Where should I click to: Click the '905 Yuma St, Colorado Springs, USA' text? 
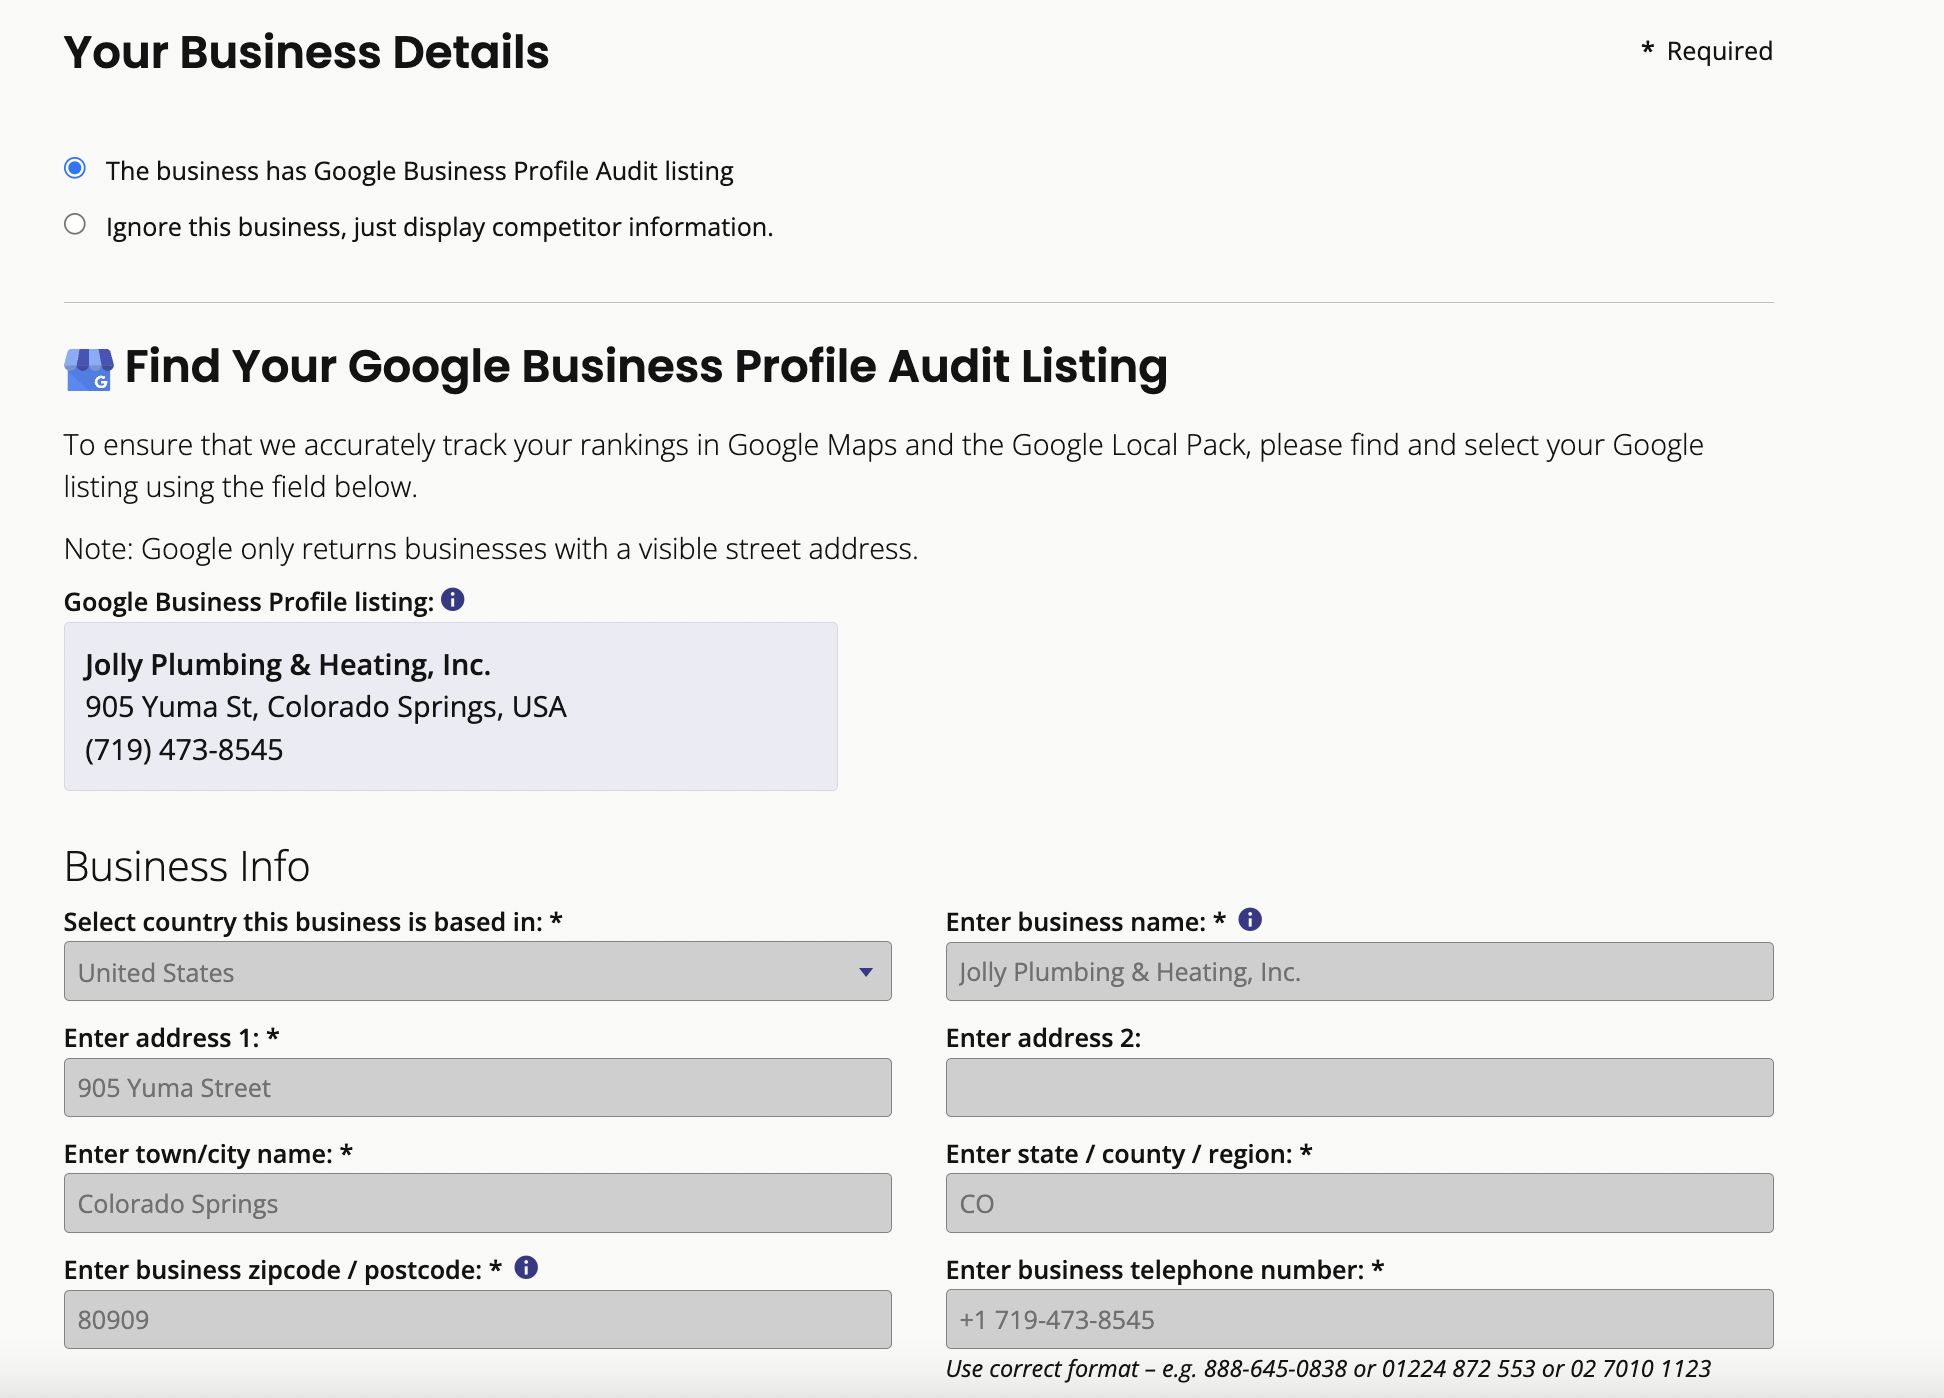[326, 707]
